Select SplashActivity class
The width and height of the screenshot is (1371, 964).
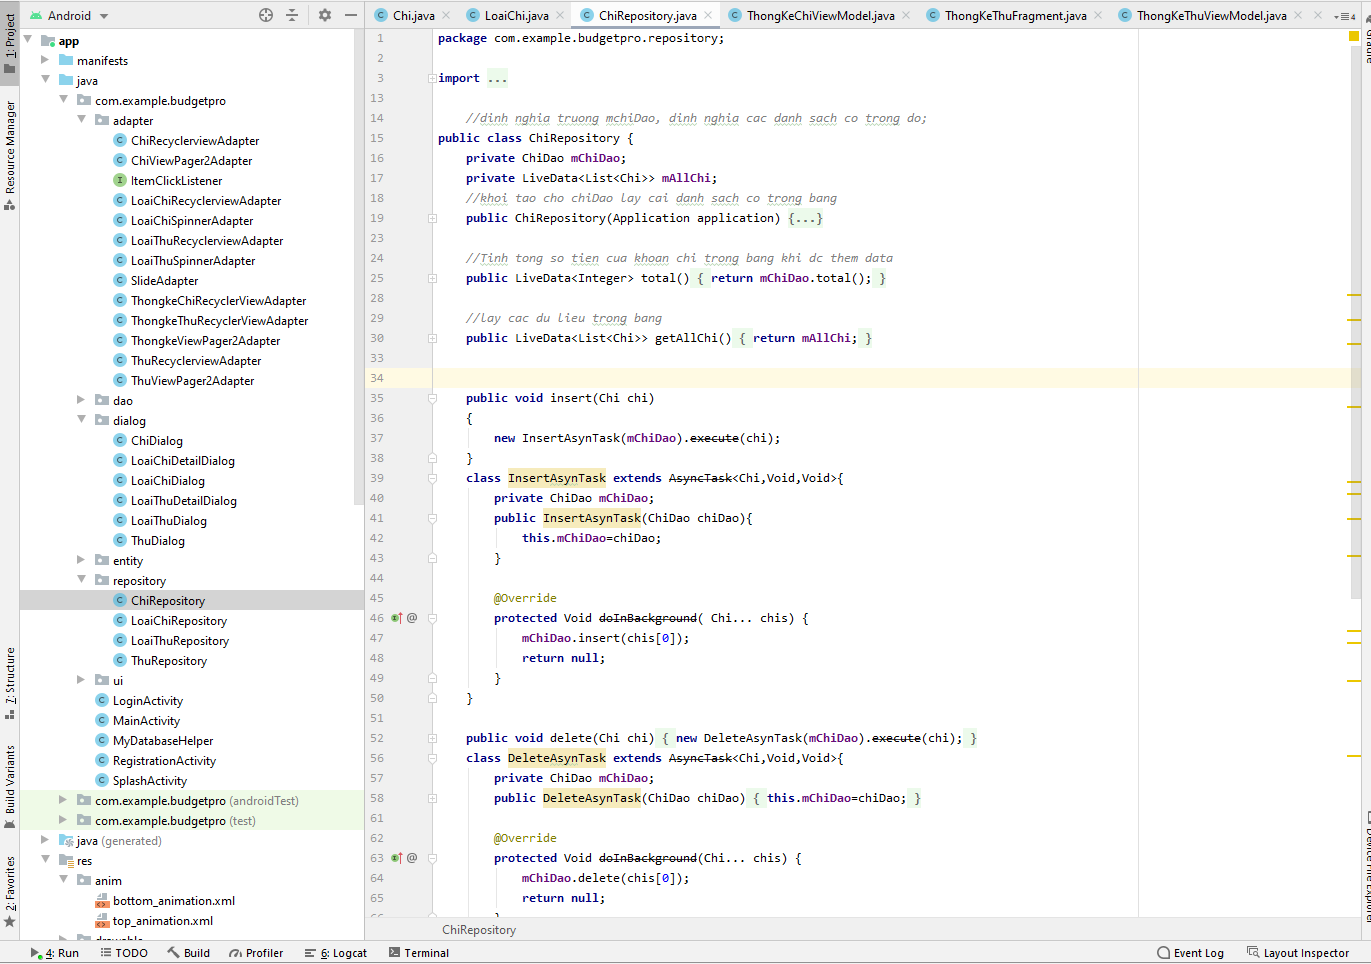tap(149, 781)
